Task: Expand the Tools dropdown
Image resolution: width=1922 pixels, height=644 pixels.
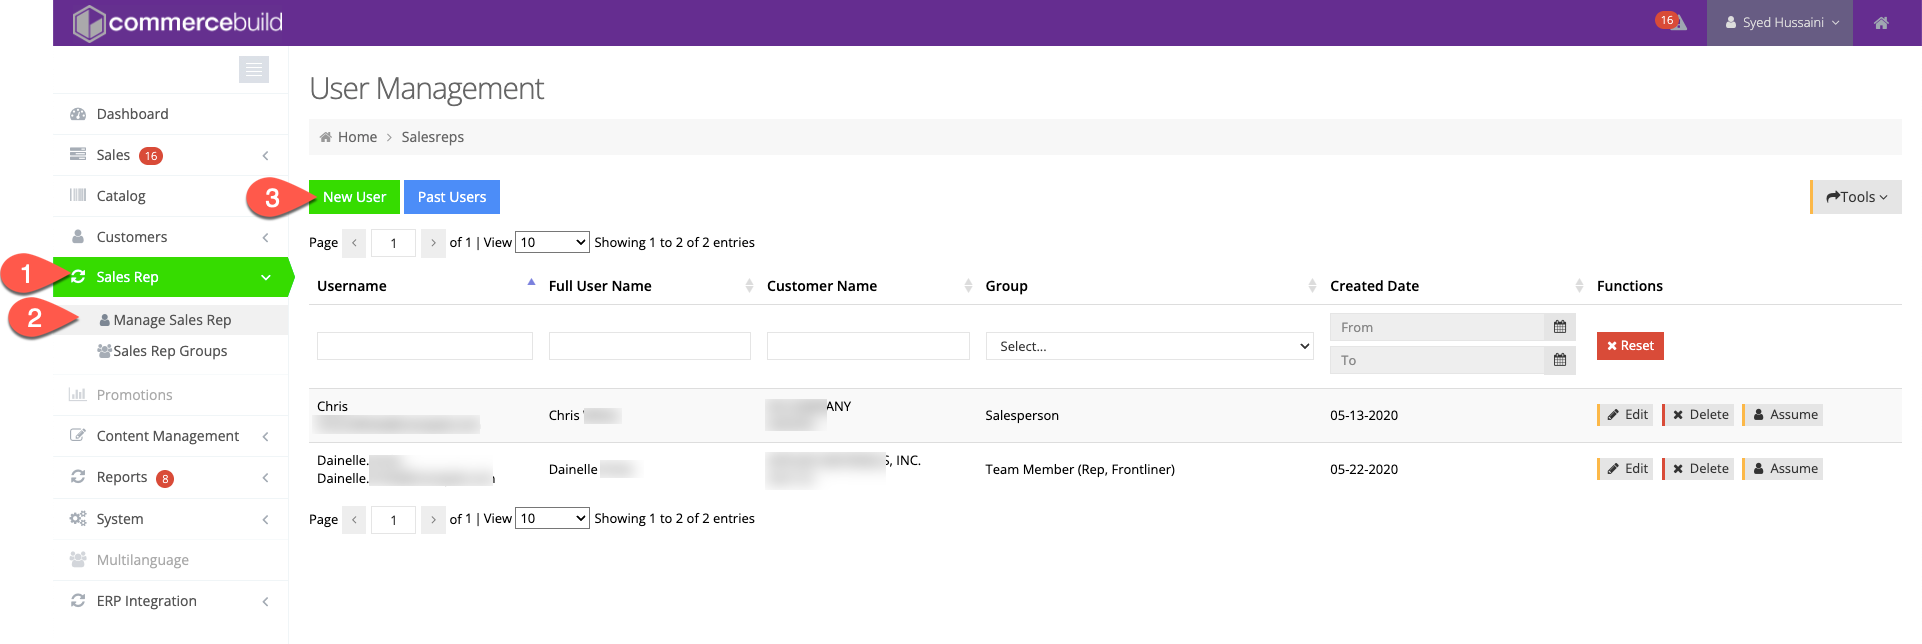Action: [x=1856, y=197]
